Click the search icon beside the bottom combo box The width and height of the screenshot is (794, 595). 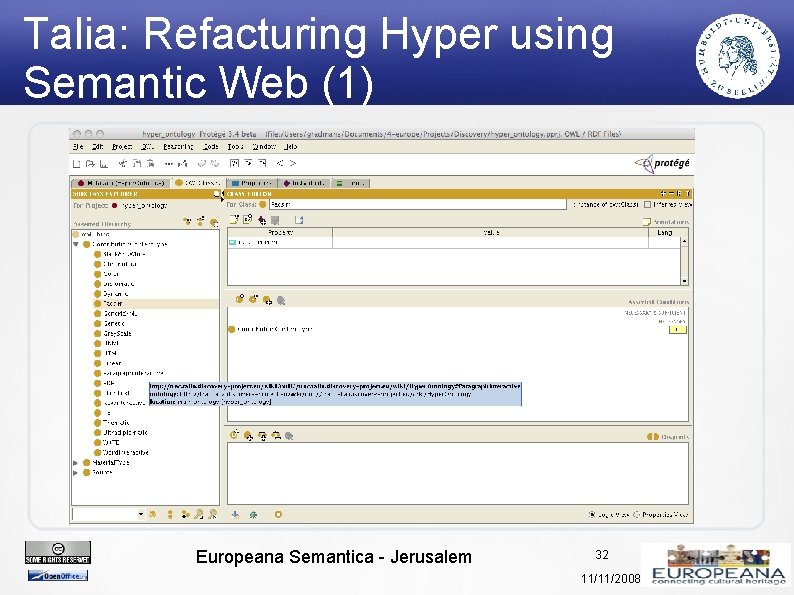(x=152, y=514)
